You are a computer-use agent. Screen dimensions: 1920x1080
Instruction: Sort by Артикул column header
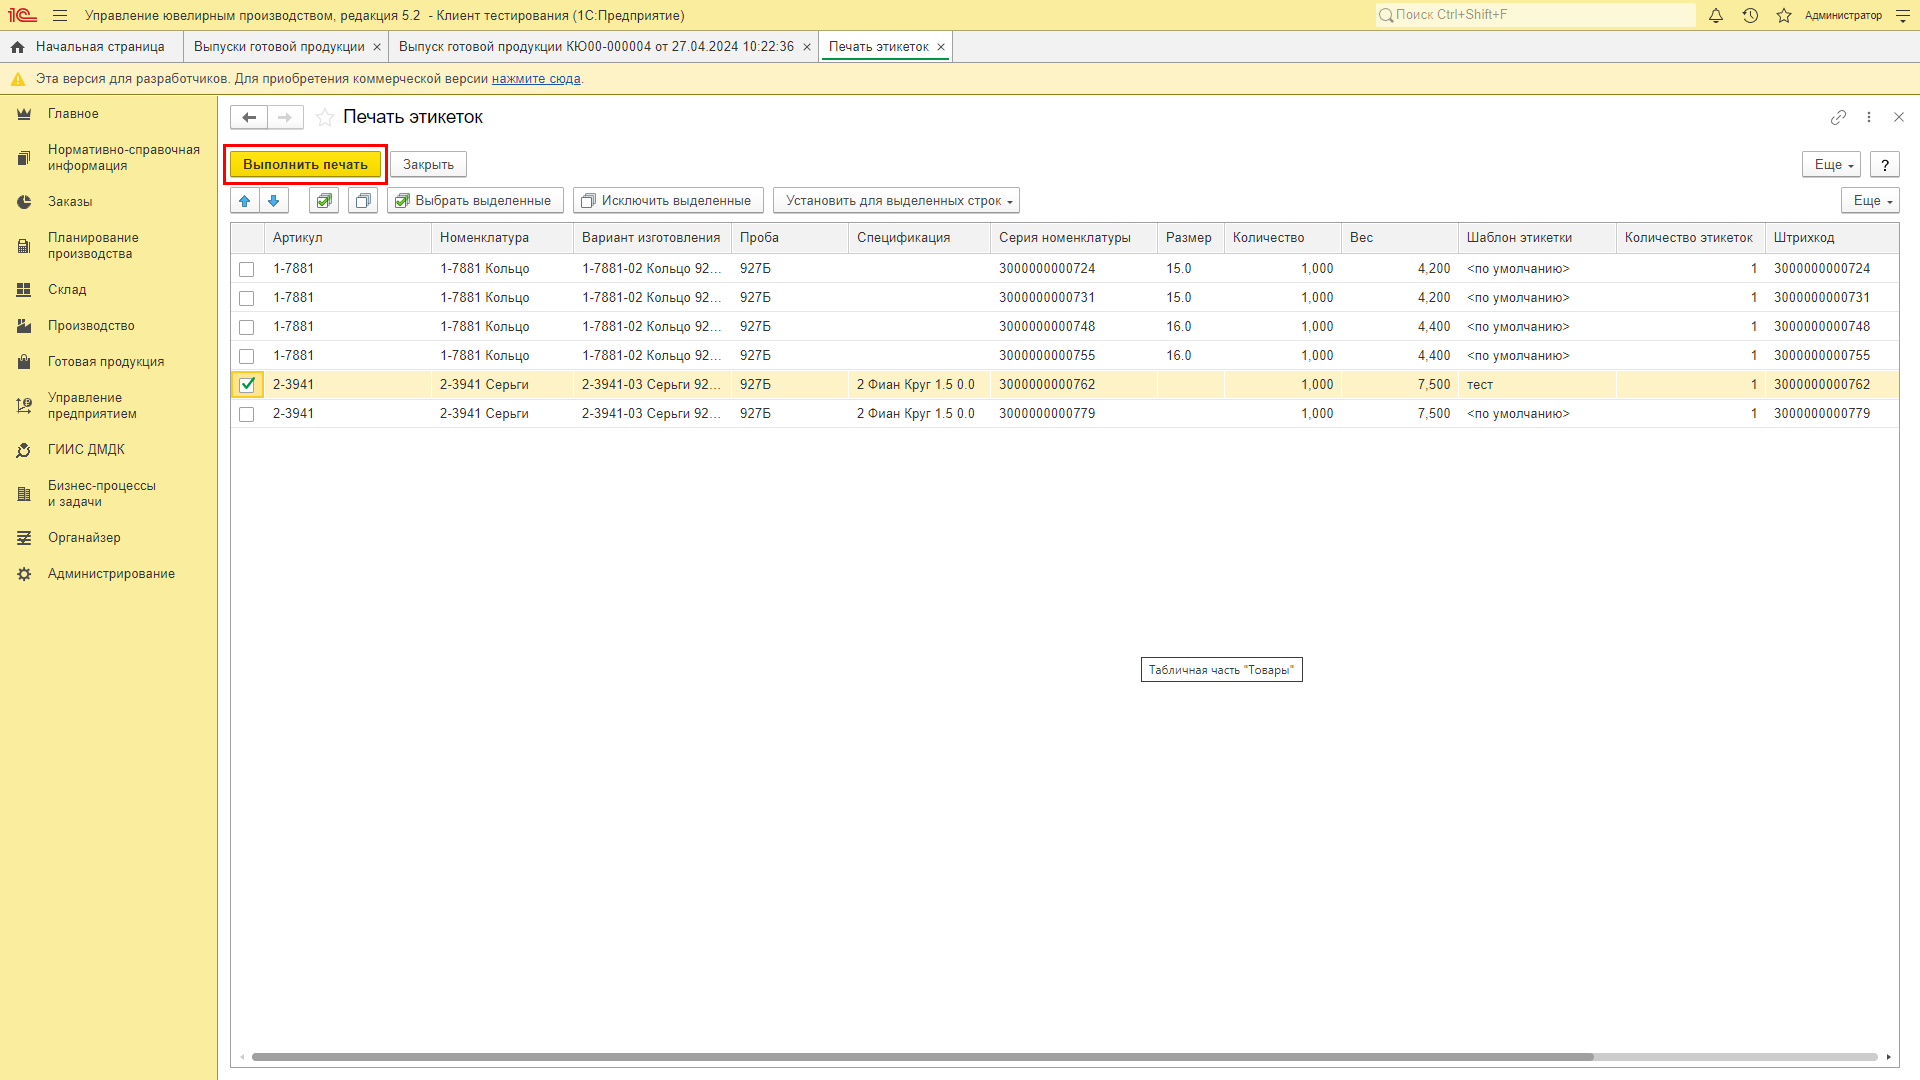(347, 238)
